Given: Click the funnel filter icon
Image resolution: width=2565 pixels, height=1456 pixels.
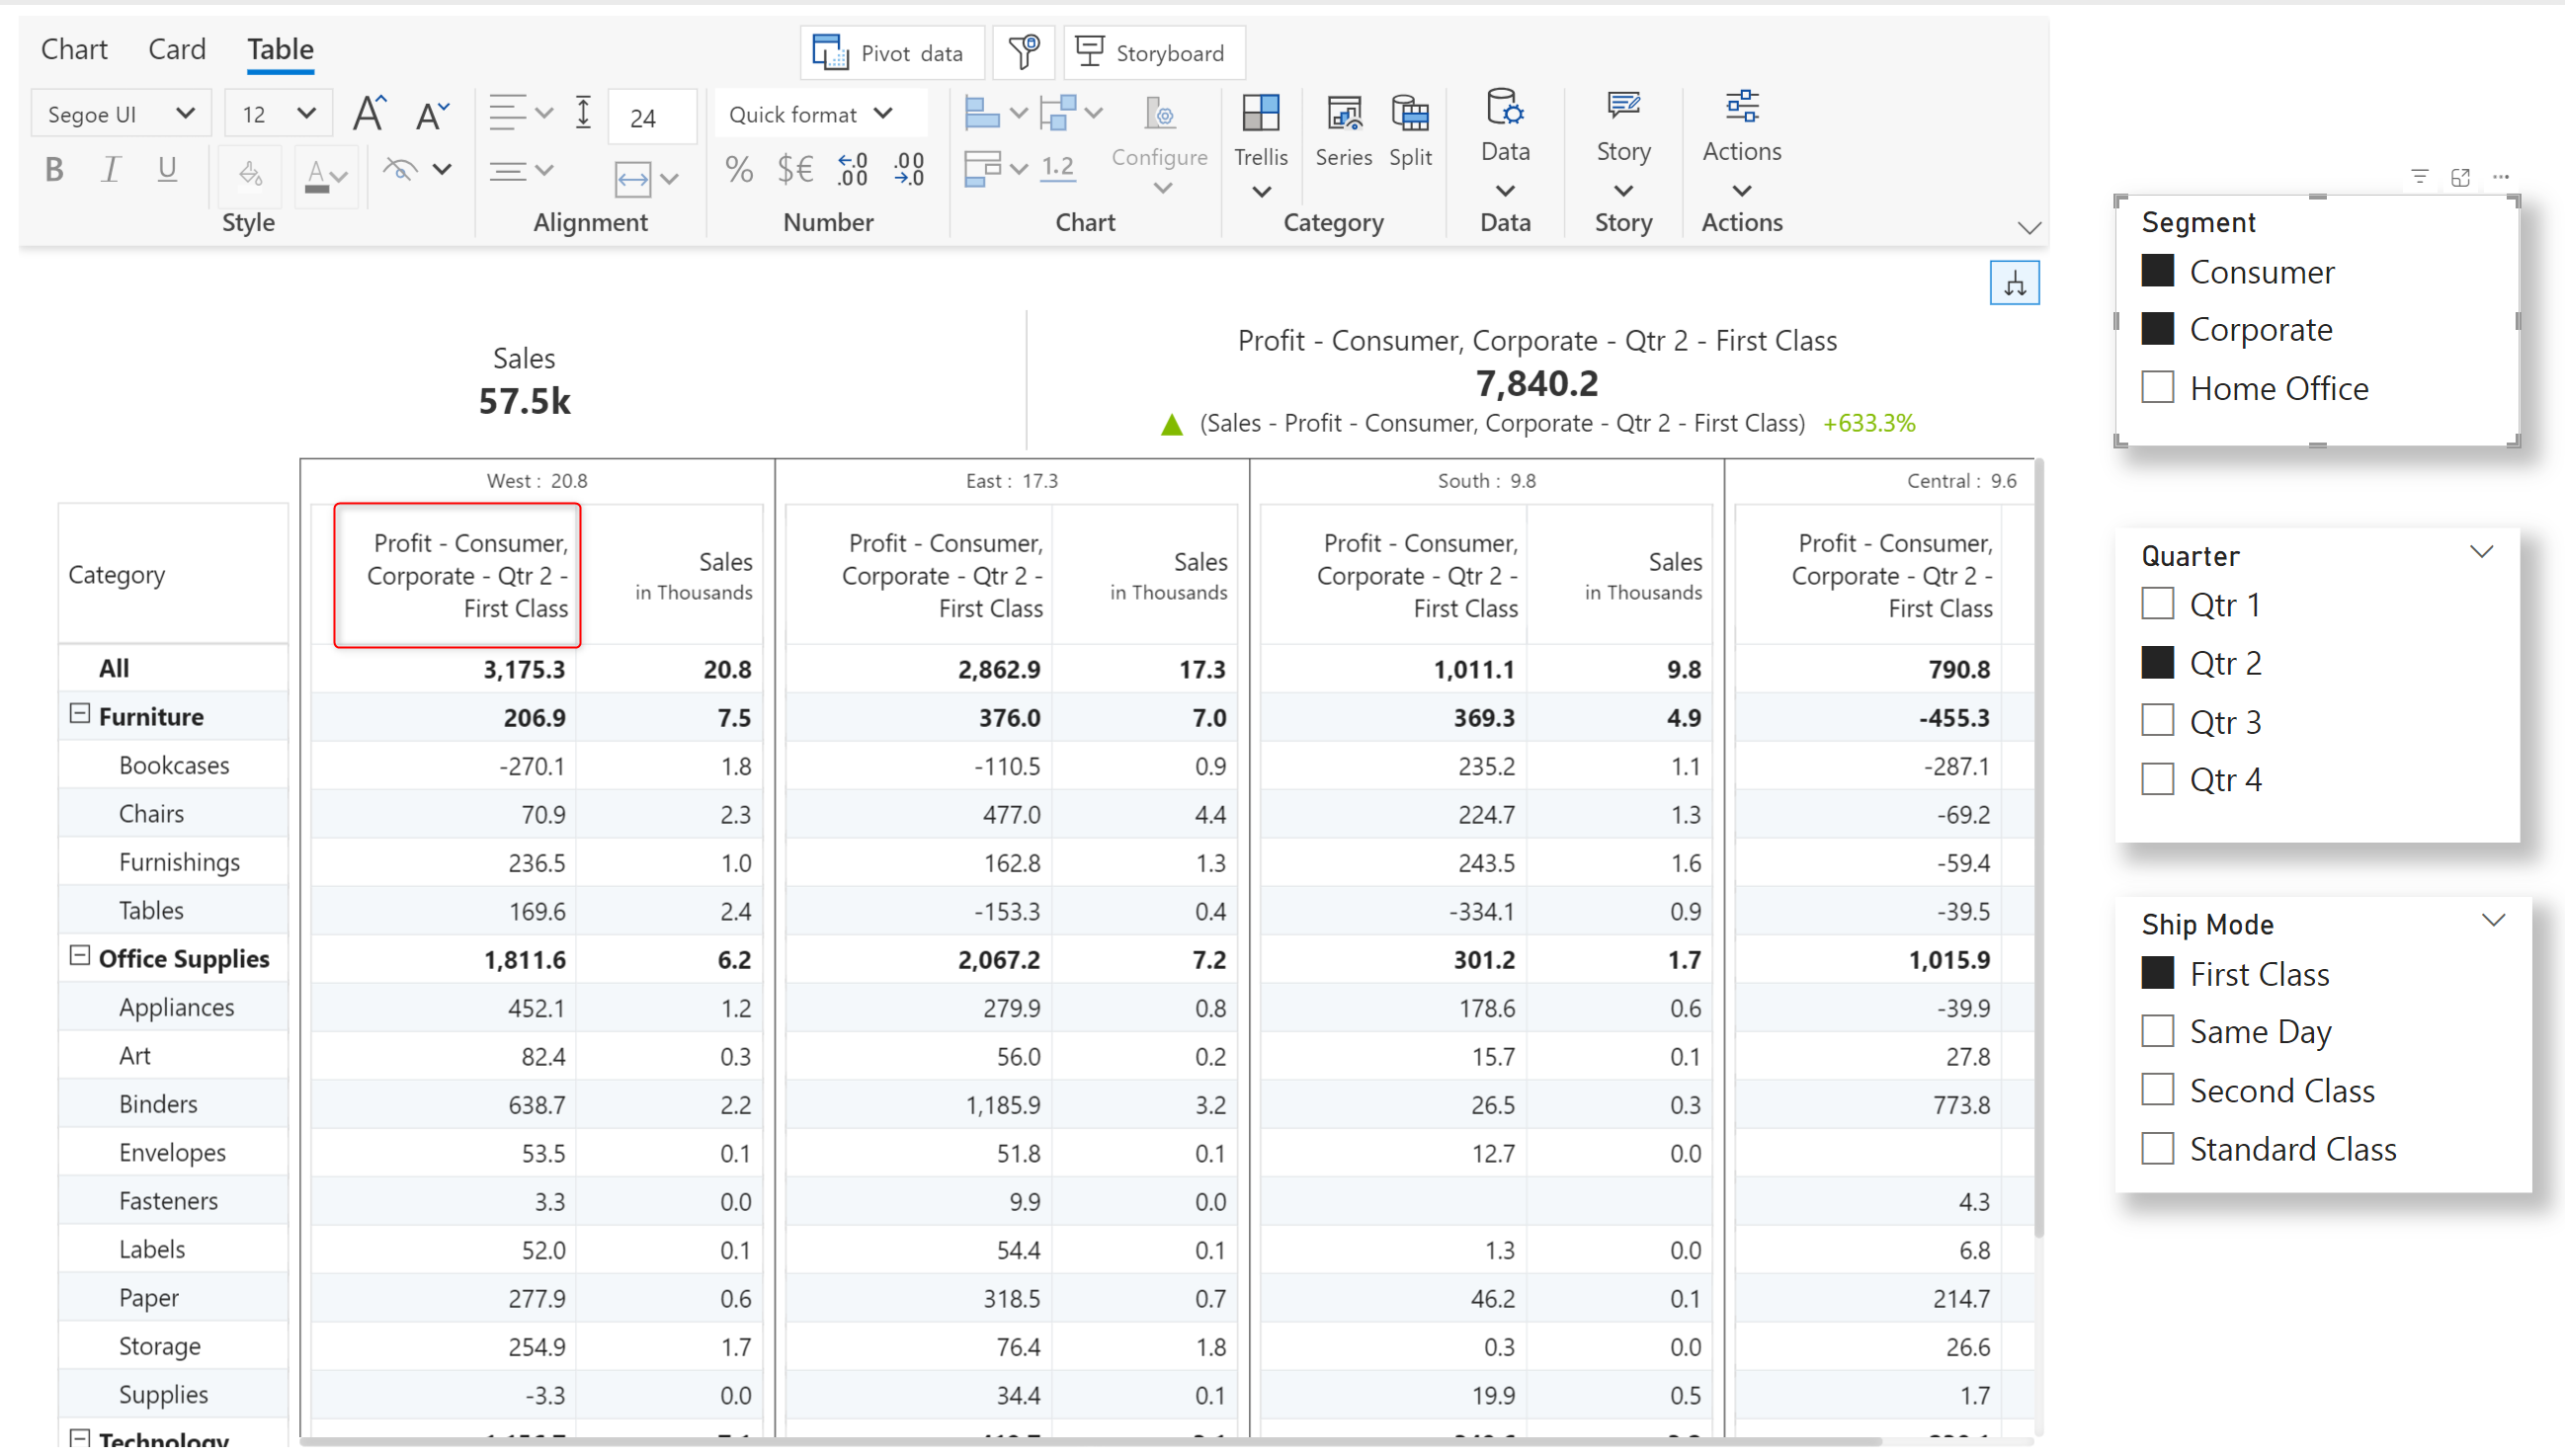Looking at the screenshot, I should pos(1023,52).
